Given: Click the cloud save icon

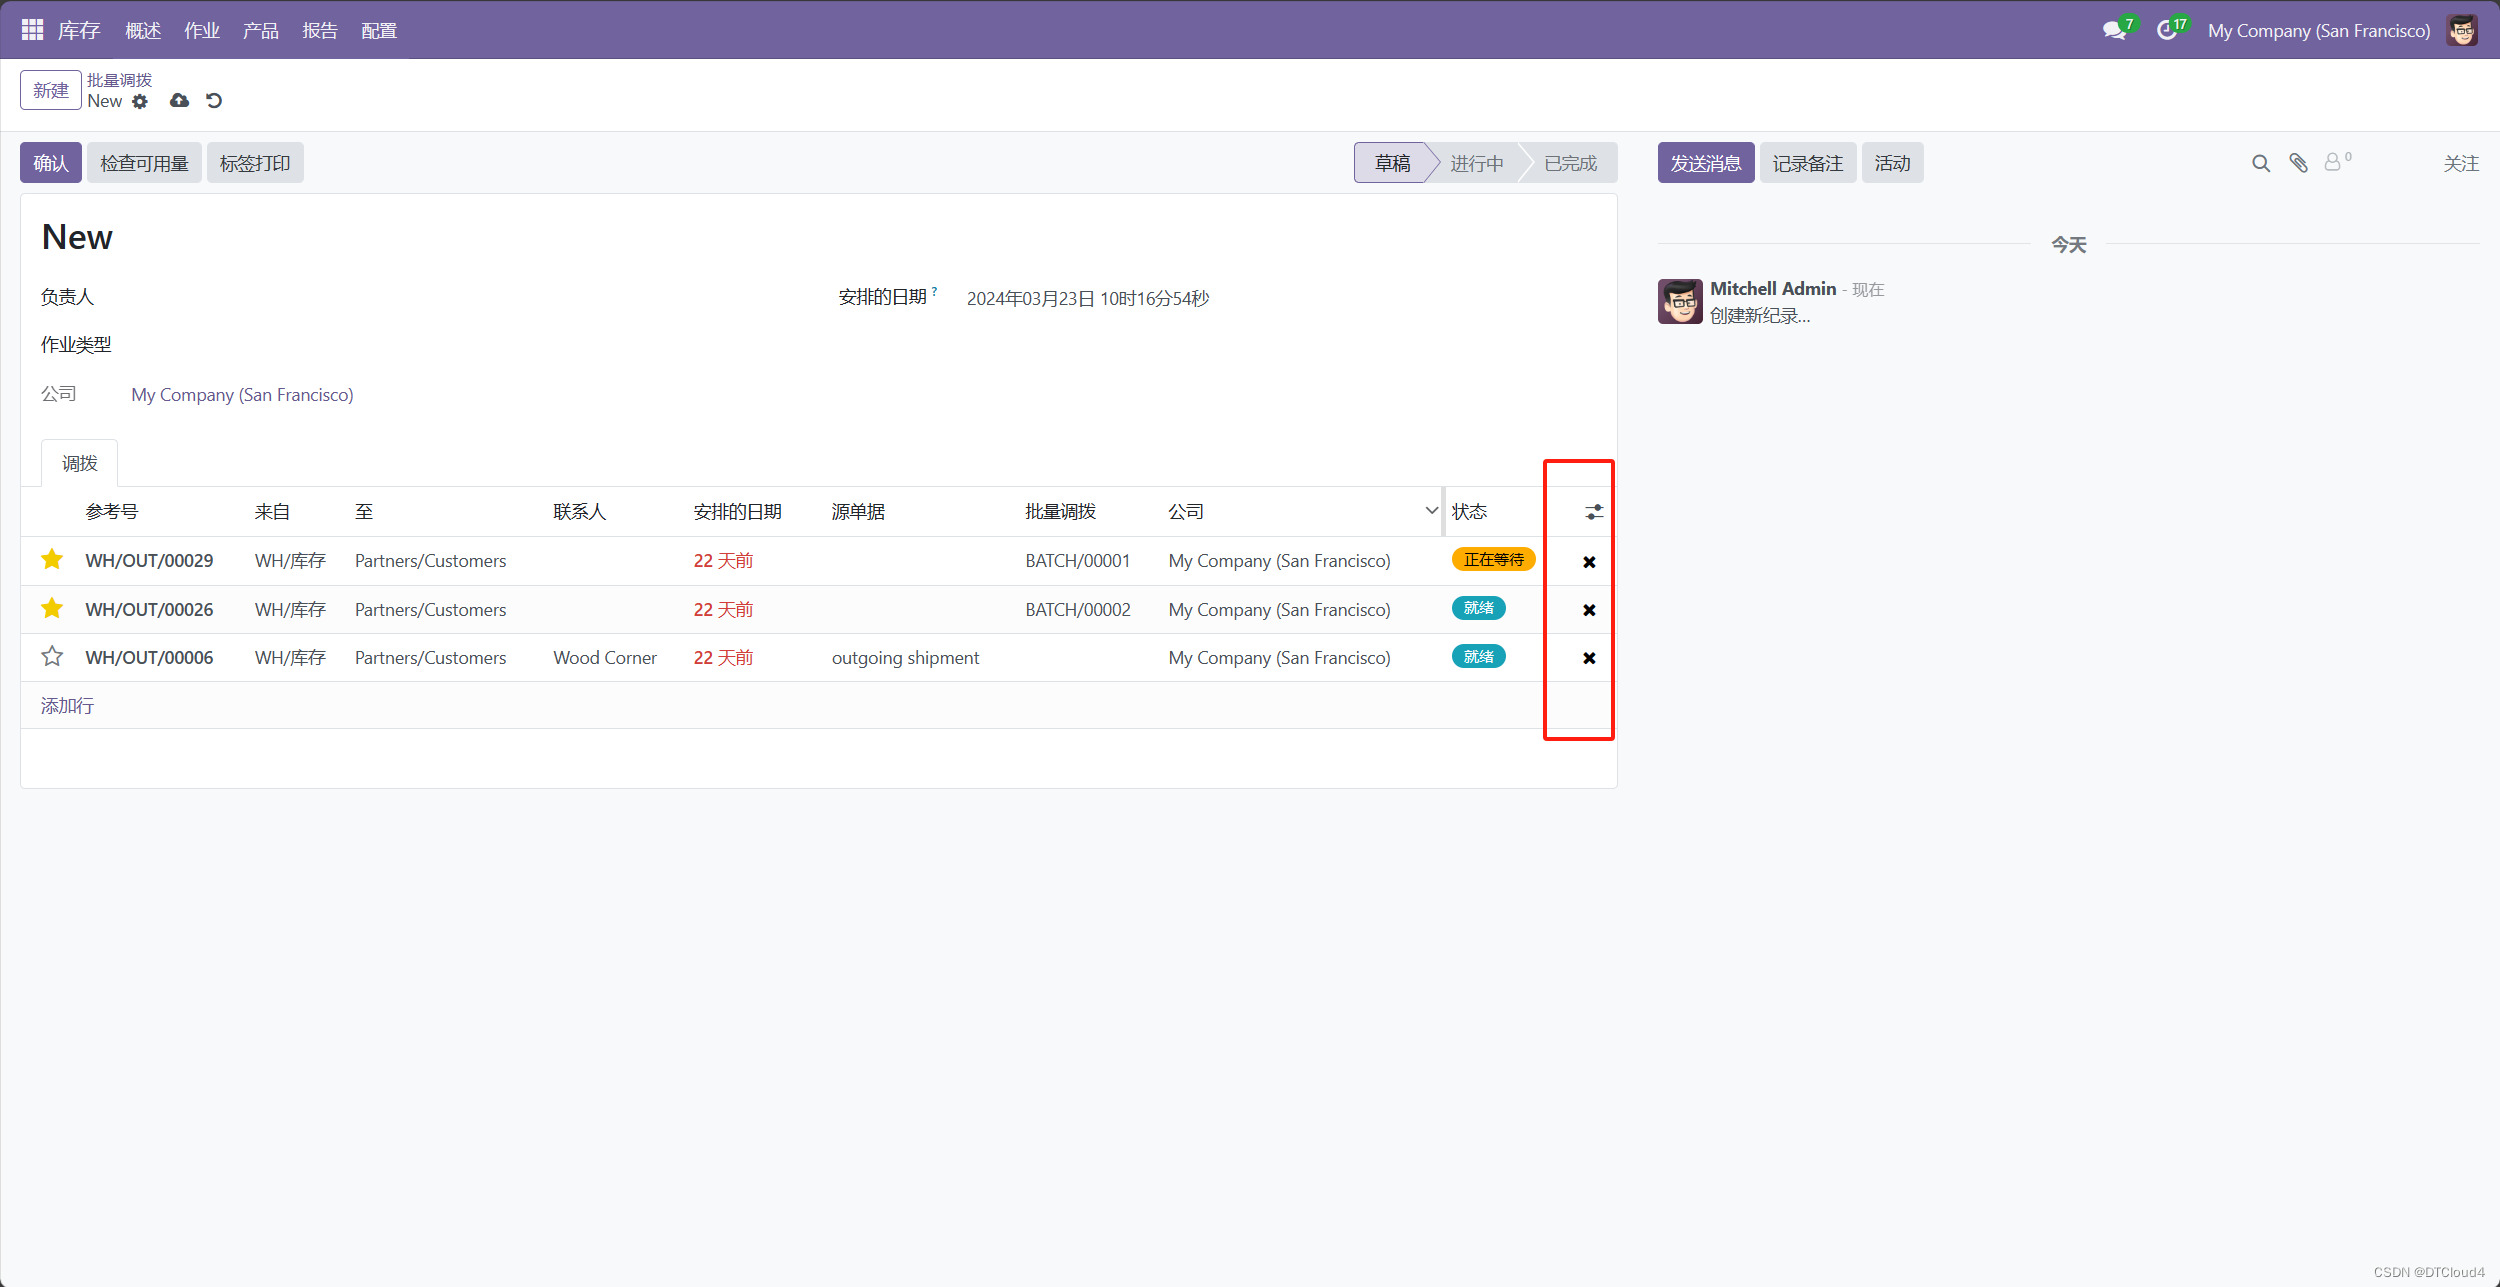Looking at the screenshot, I should [179, 101].
